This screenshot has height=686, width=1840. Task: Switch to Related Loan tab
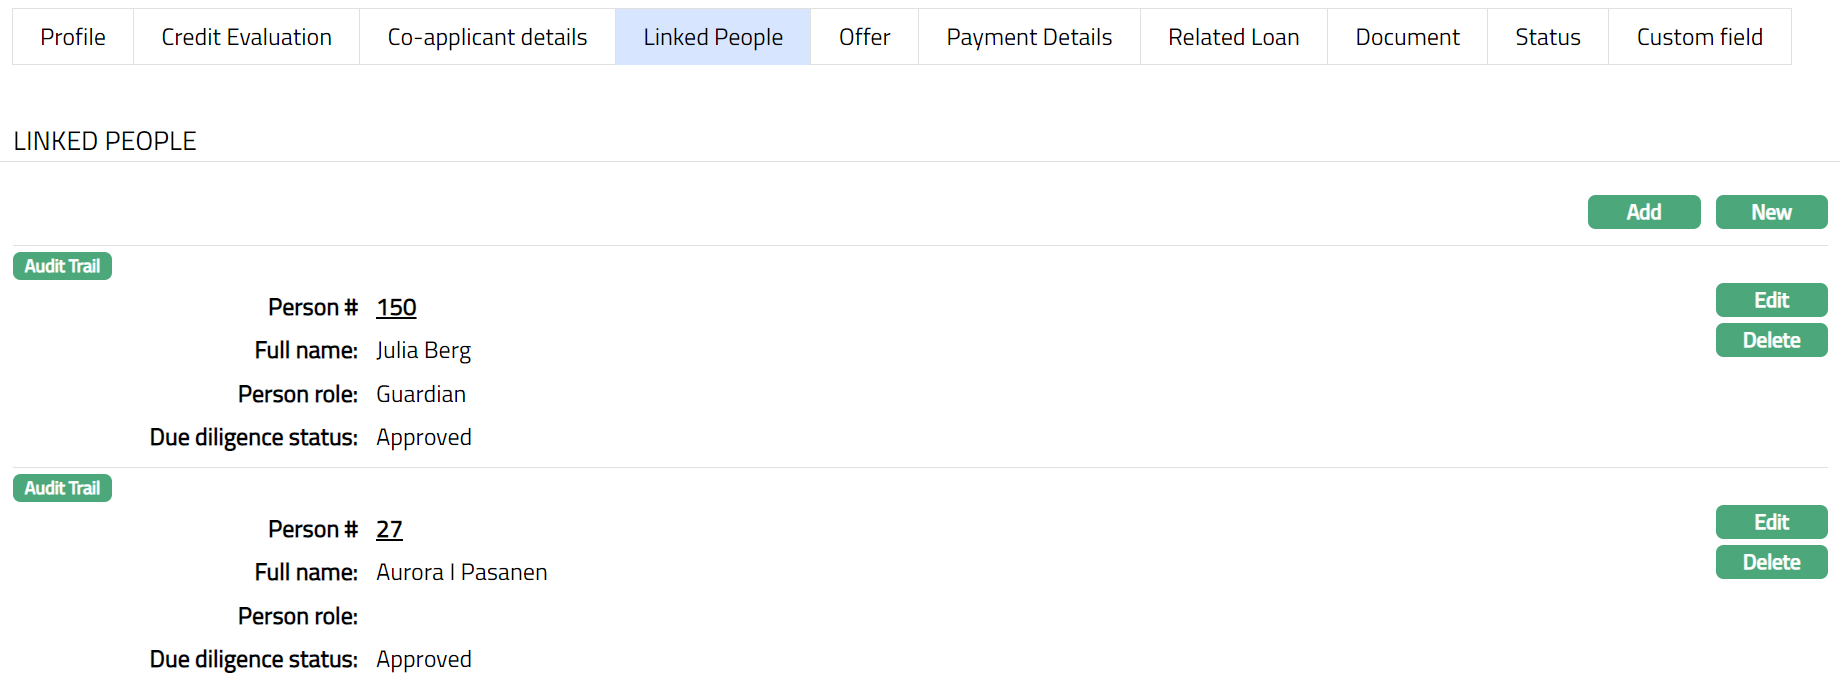coord(1233,37)
